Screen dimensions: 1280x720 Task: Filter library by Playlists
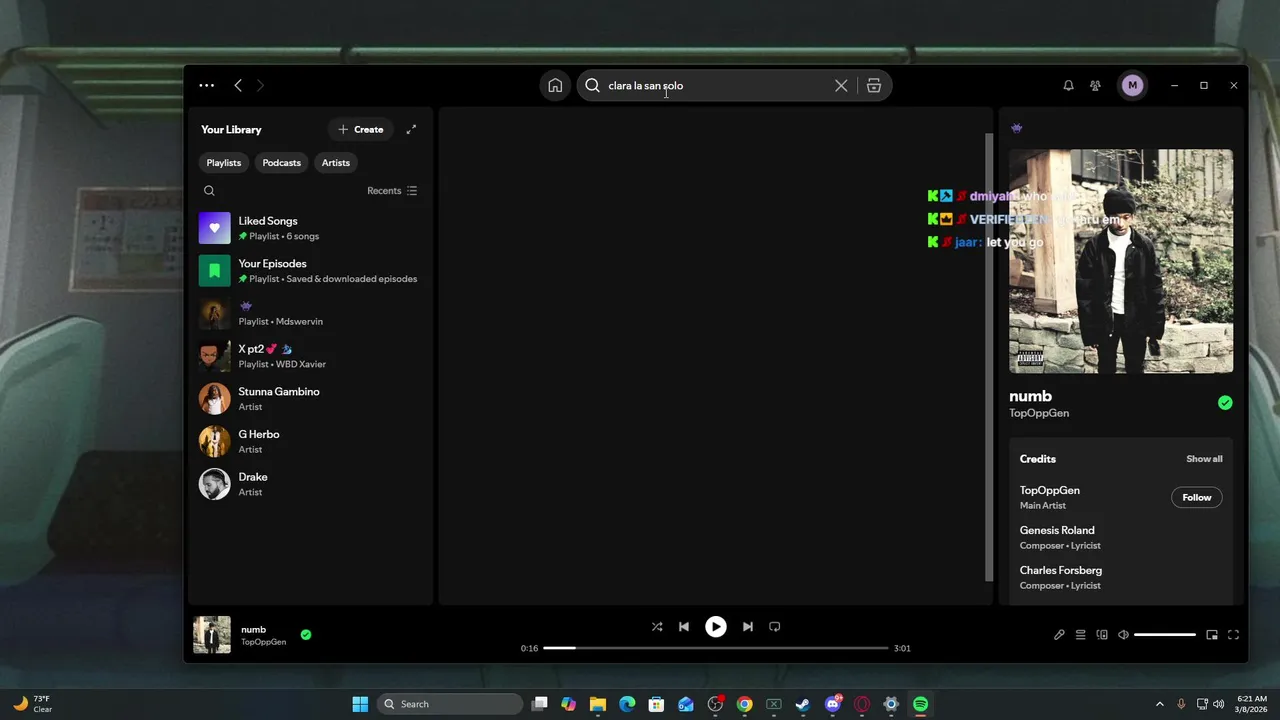click(224, 162)
